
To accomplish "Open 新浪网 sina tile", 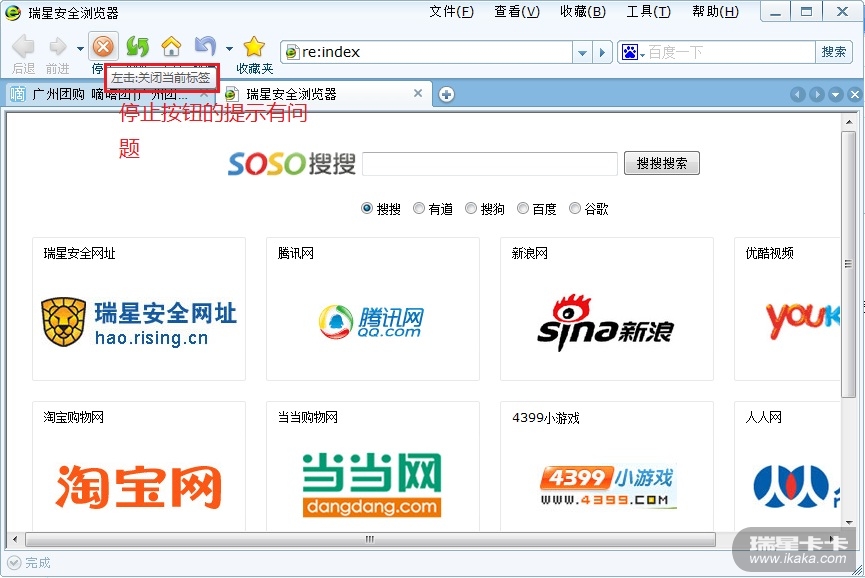I will (x=607, y=309).
